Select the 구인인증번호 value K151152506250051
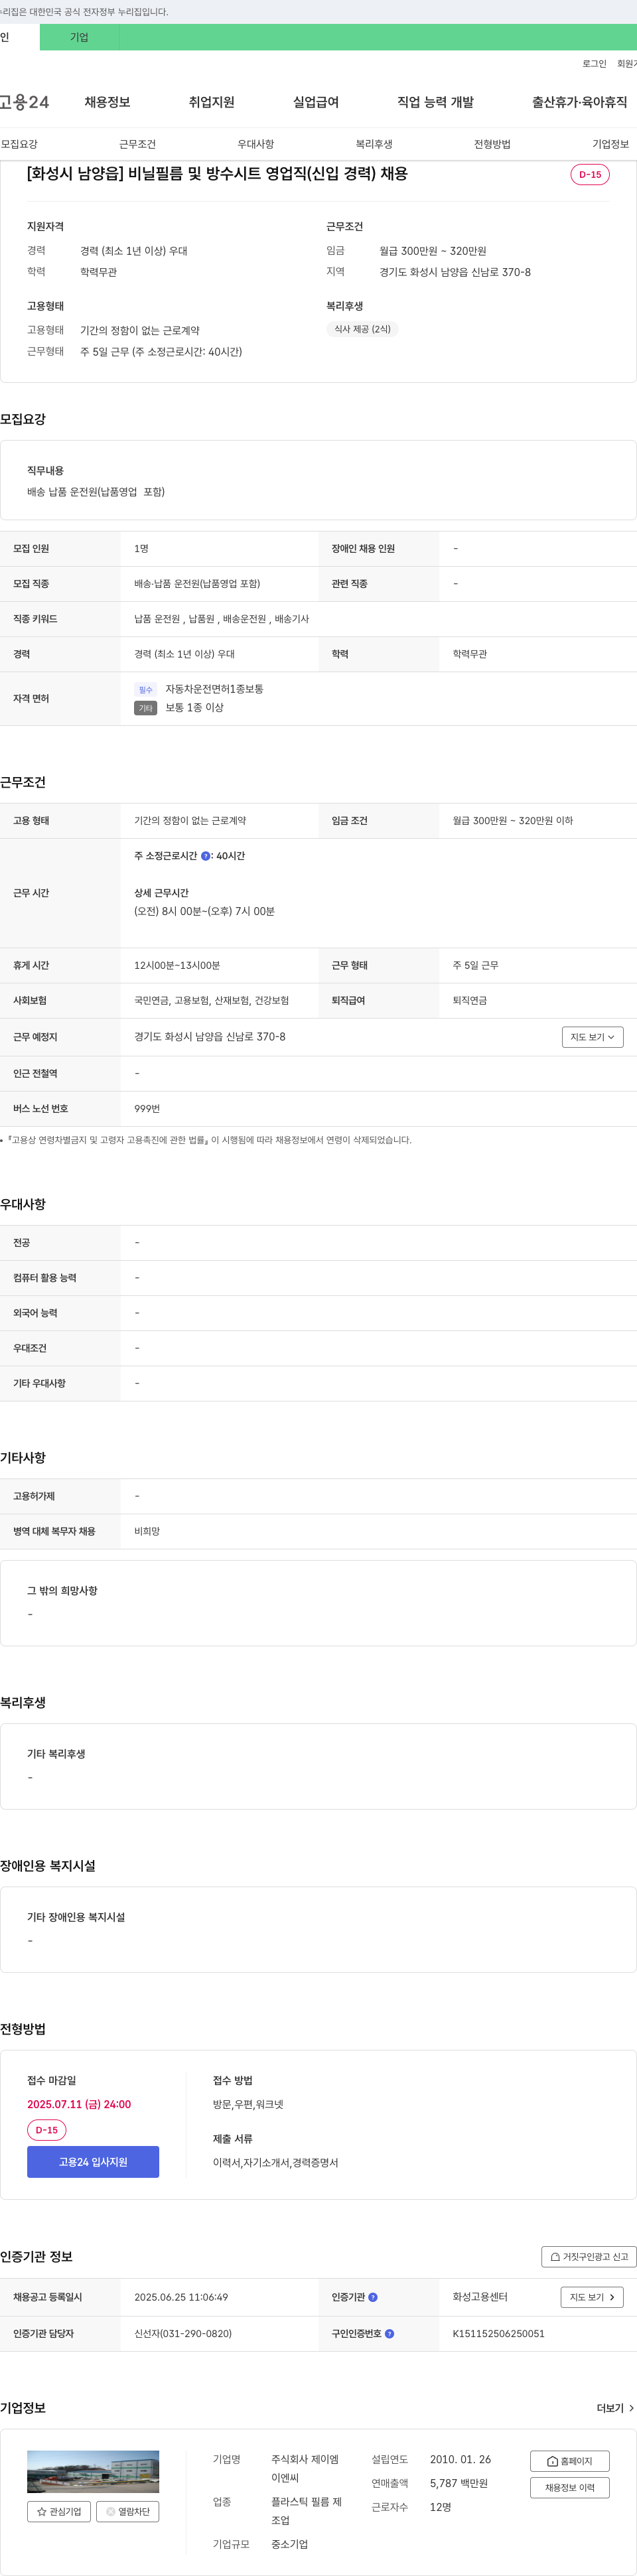This screenshot has height=2576, width=637. (498, 2334)
